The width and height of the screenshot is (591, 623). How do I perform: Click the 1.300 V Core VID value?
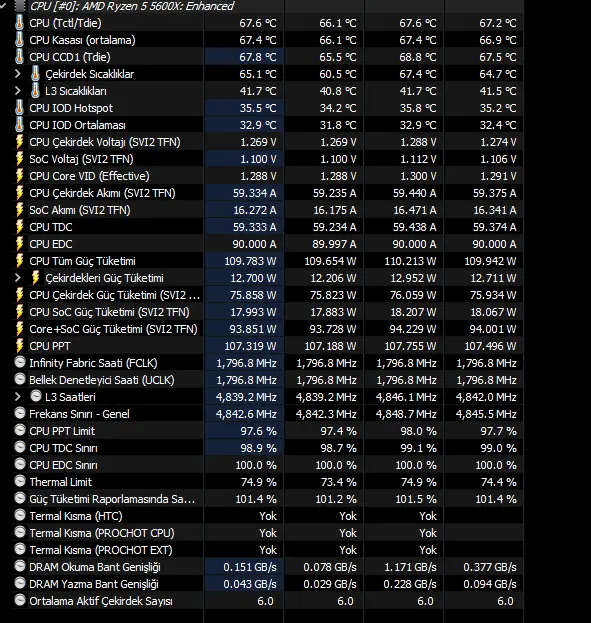click(x=418, y=176)
